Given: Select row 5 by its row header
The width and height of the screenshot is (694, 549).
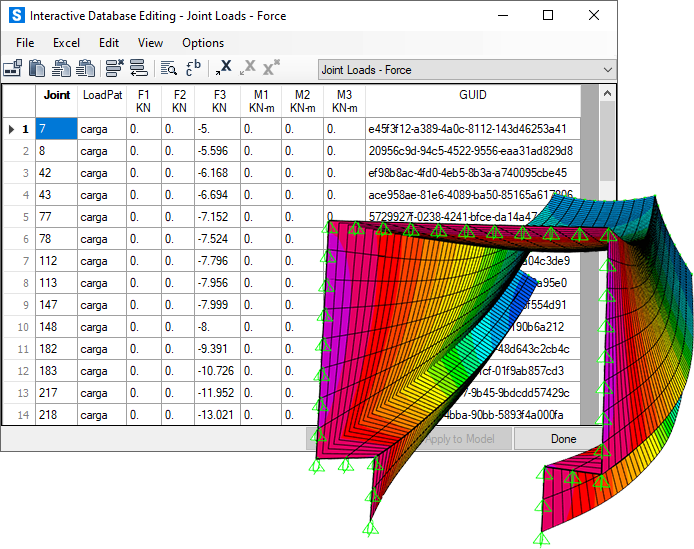Looking at the screenshot, I should (18, 217).
